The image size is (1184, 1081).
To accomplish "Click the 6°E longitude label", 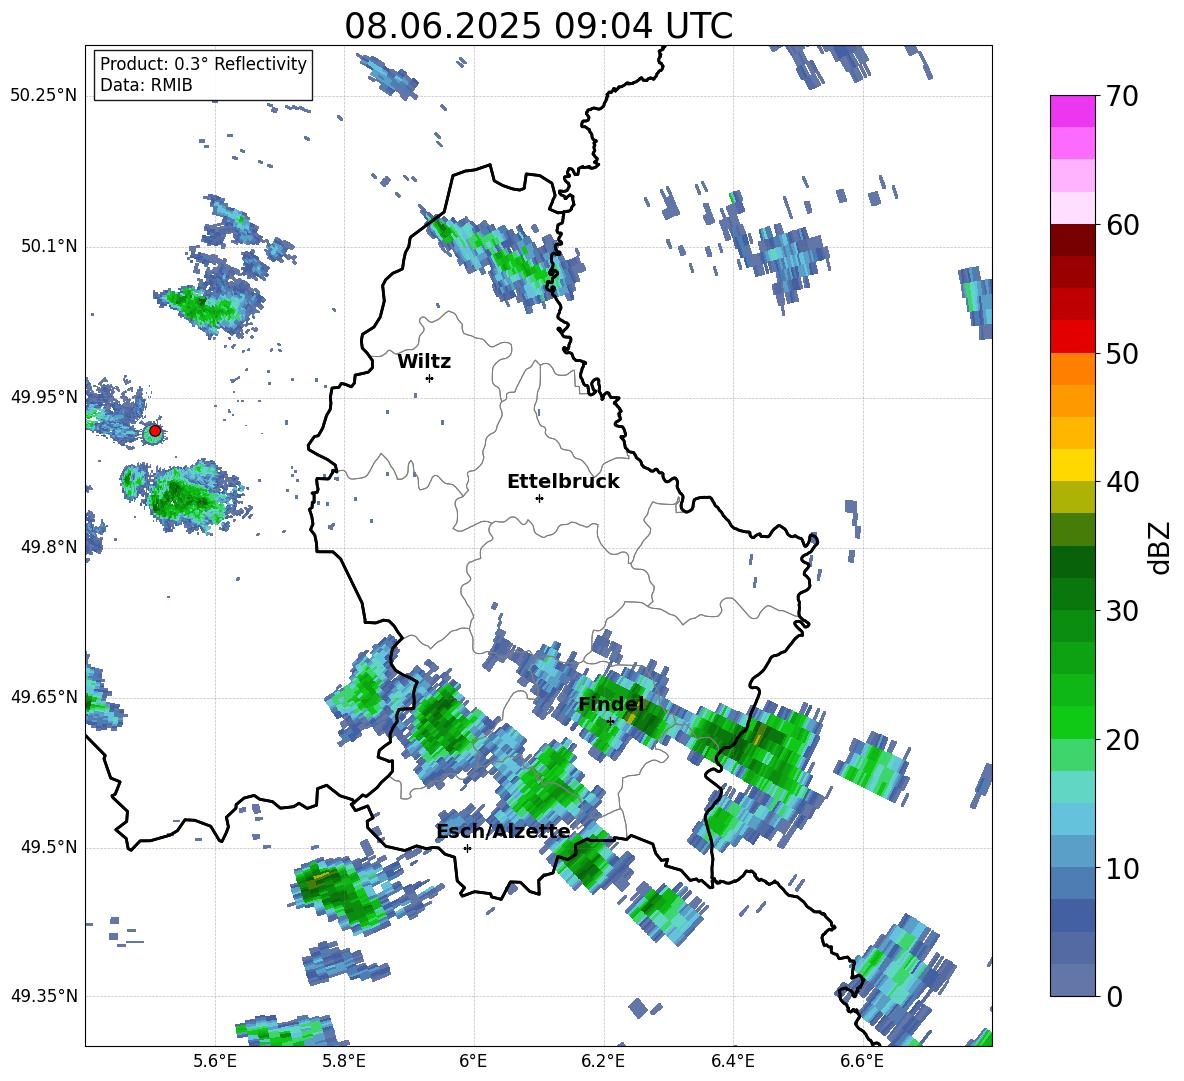I will 473,1061.
